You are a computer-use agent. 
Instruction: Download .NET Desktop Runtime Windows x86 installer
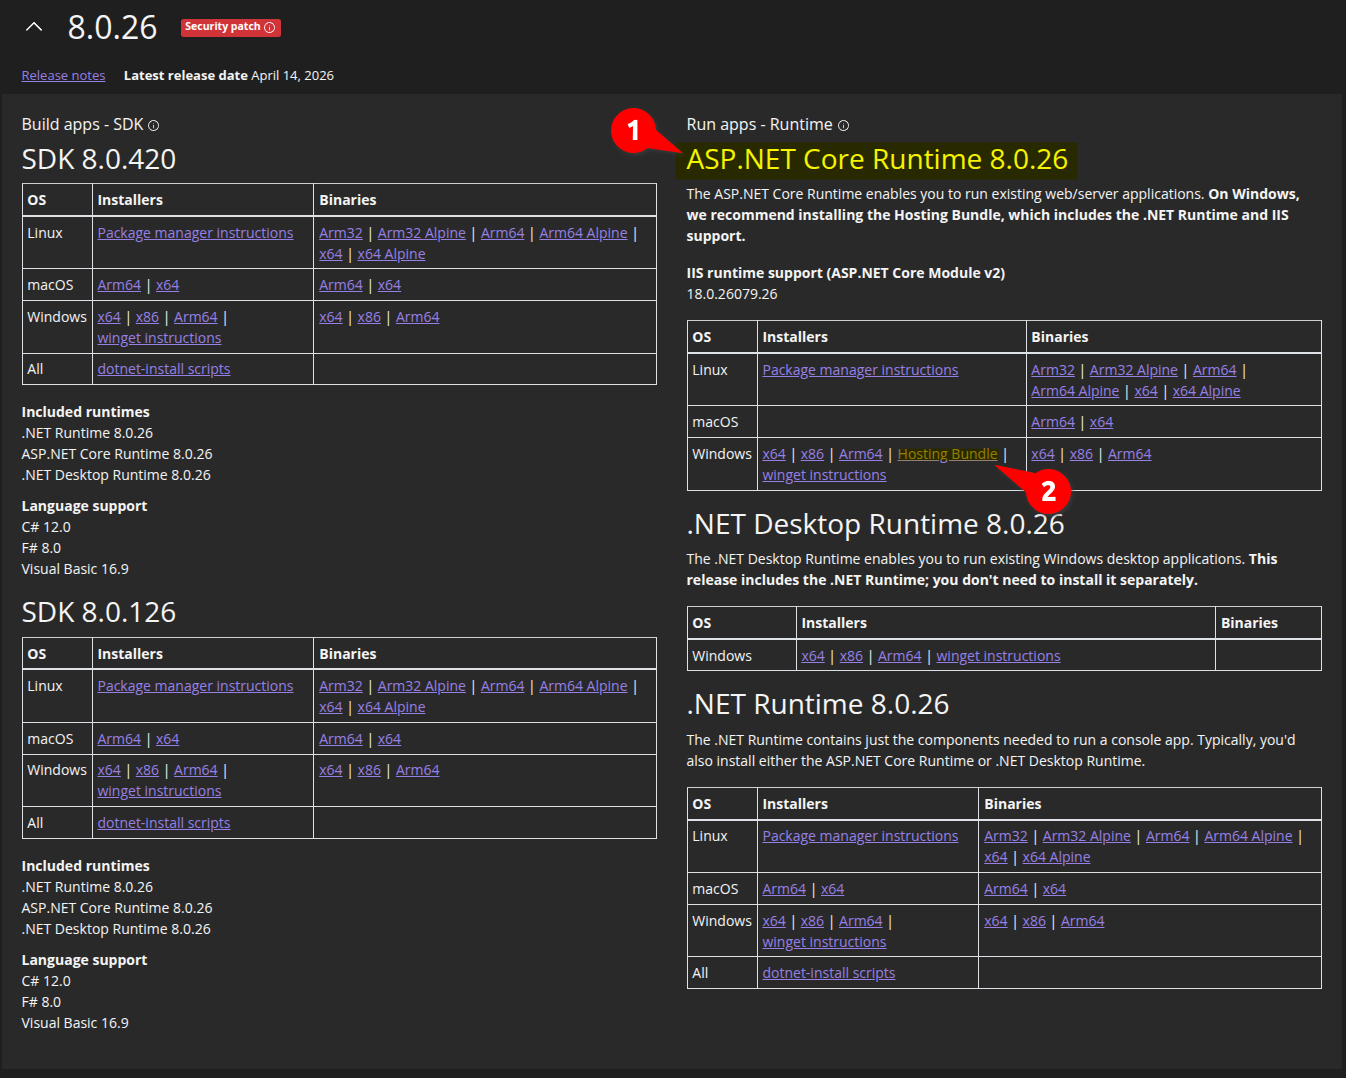(x=851, y=656)
